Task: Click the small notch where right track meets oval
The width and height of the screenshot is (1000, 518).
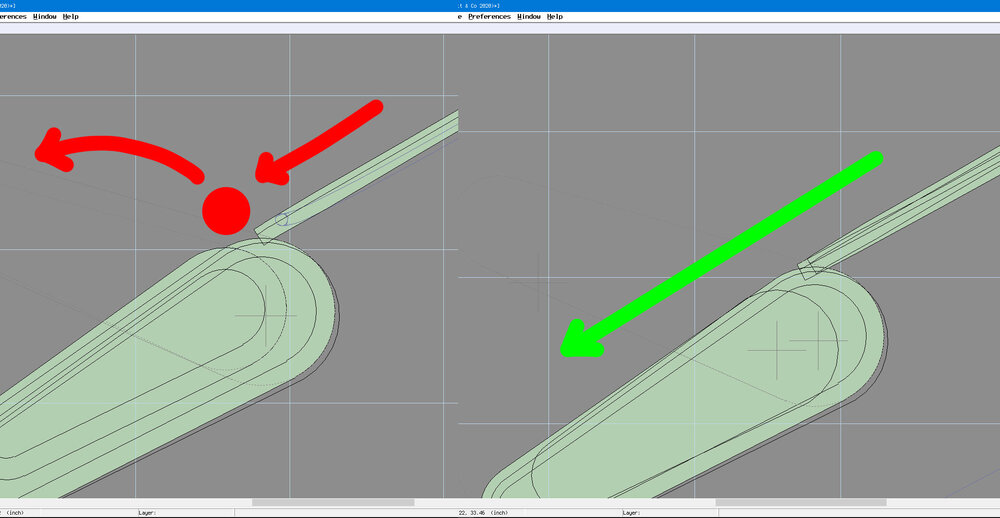Action: pyautogui.click(x=806, y=269)
